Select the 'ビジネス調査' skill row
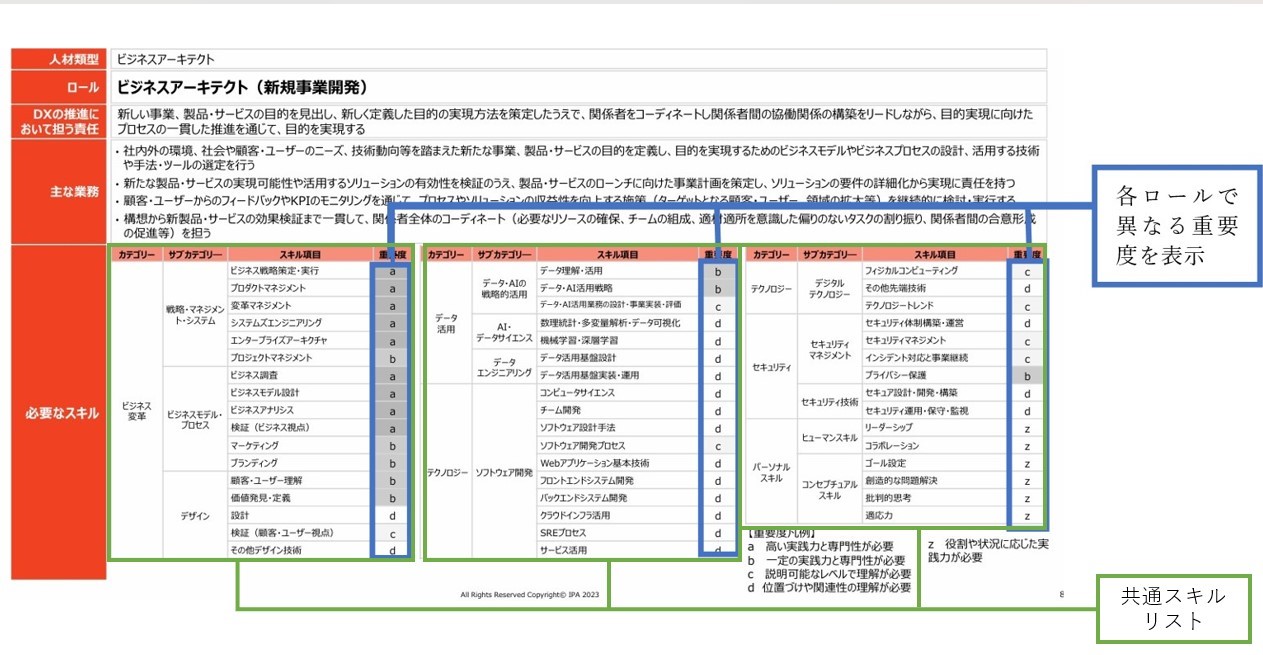The width and height of the screenshot is (1263, 655). [255, 376]
